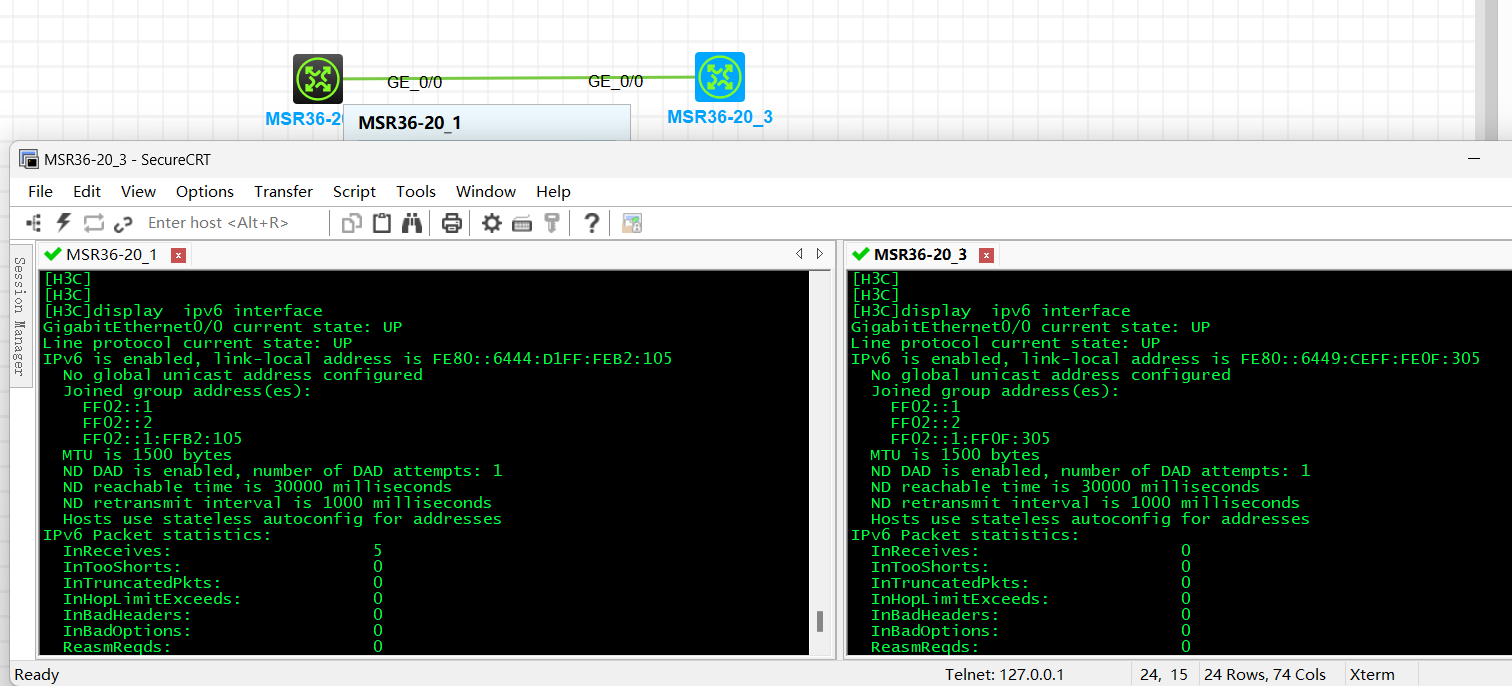This screenshot has height=686, width=1512.
Task: Open Session Options gear icon
Action: click(x=492, y=223)
